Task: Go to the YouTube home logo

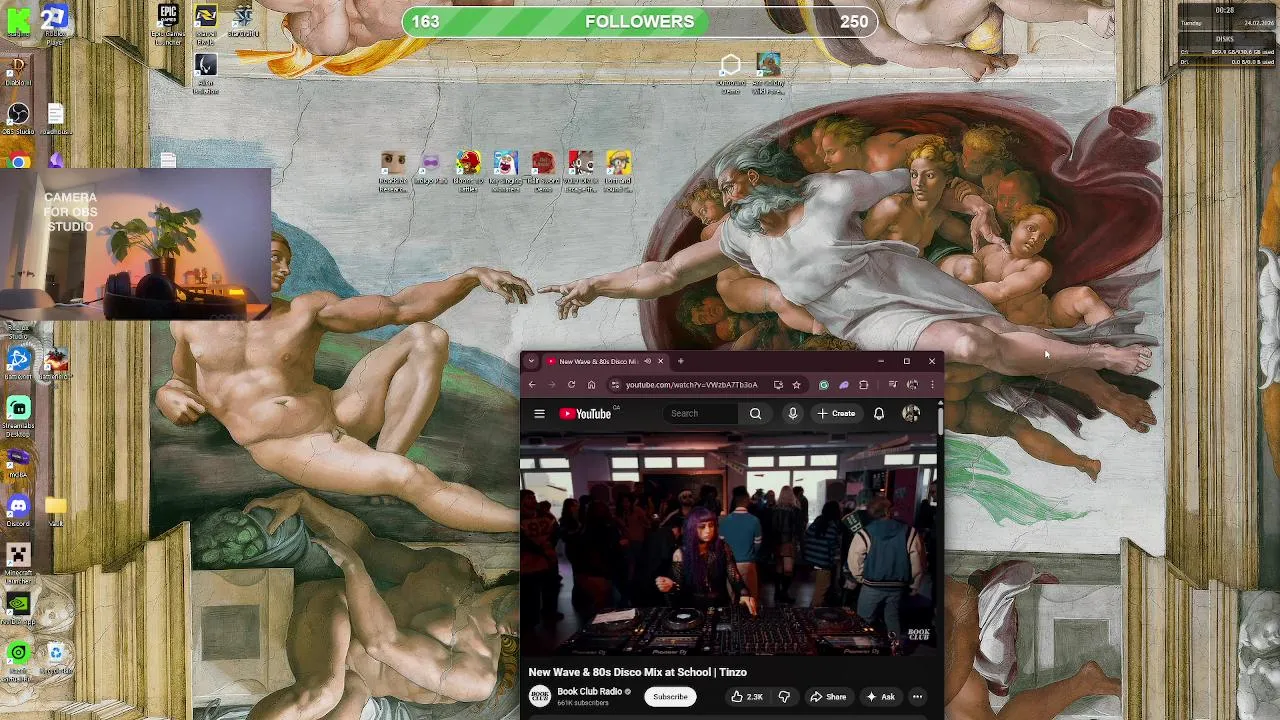Action: click(x=586, y=413)
